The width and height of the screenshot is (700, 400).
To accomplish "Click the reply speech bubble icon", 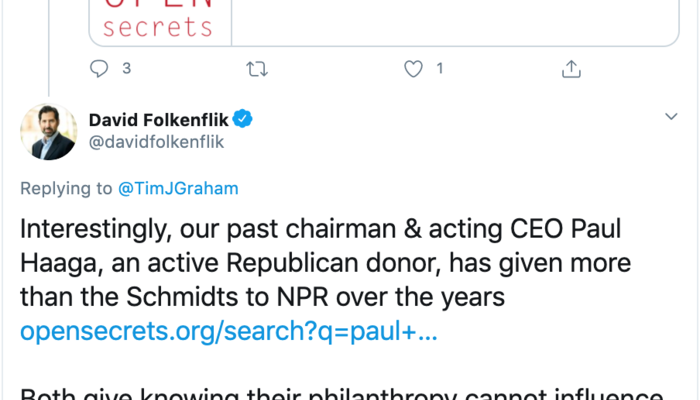I will coord(99,69).
